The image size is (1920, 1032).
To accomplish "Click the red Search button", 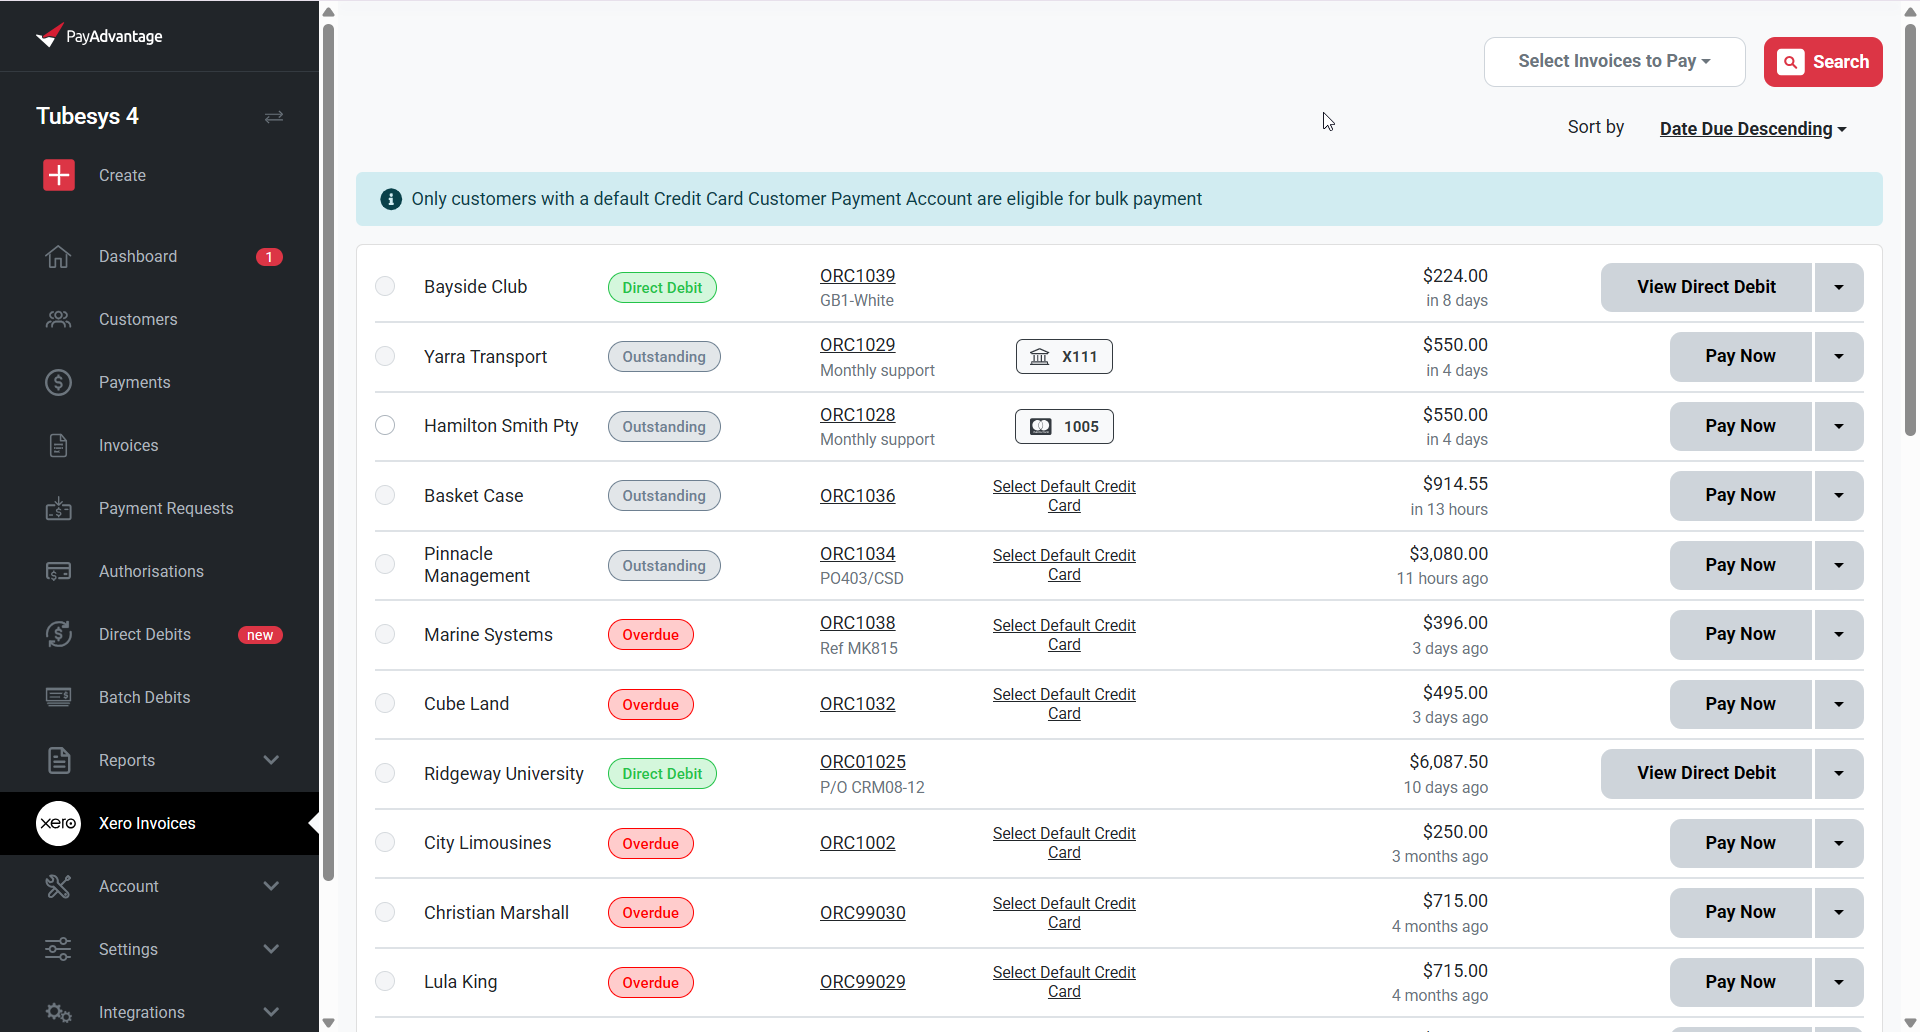I will click(x=1823, y=62).
